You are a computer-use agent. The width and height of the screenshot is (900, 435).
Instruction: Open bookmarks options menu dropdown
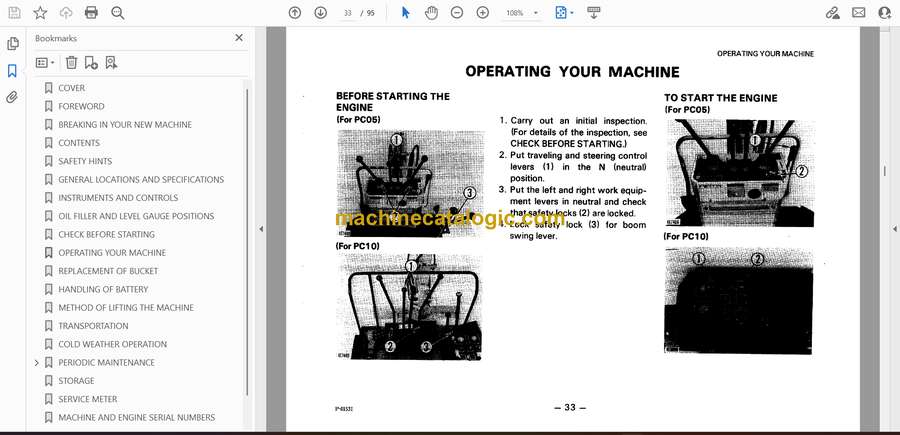pyautogui.click(x=44, y=62)
